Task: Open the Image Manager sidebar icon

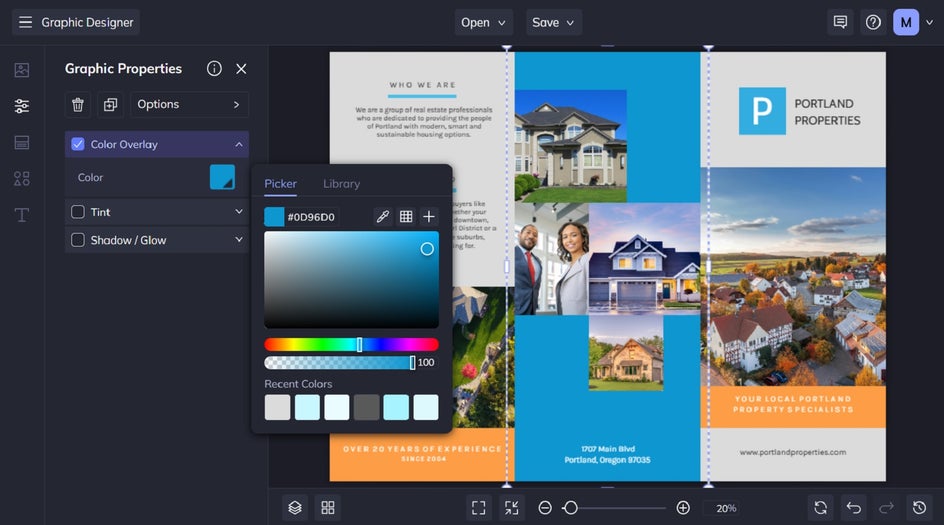Action: 22,70
